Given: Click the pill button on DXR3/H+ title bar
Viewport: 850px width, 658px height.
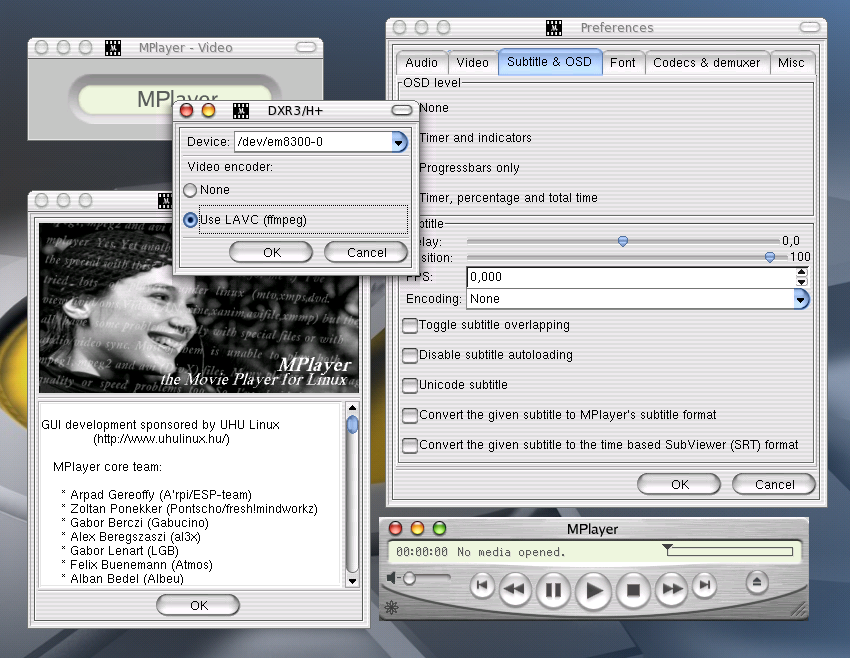Looking at the screenshot, I should coord(402,111).
